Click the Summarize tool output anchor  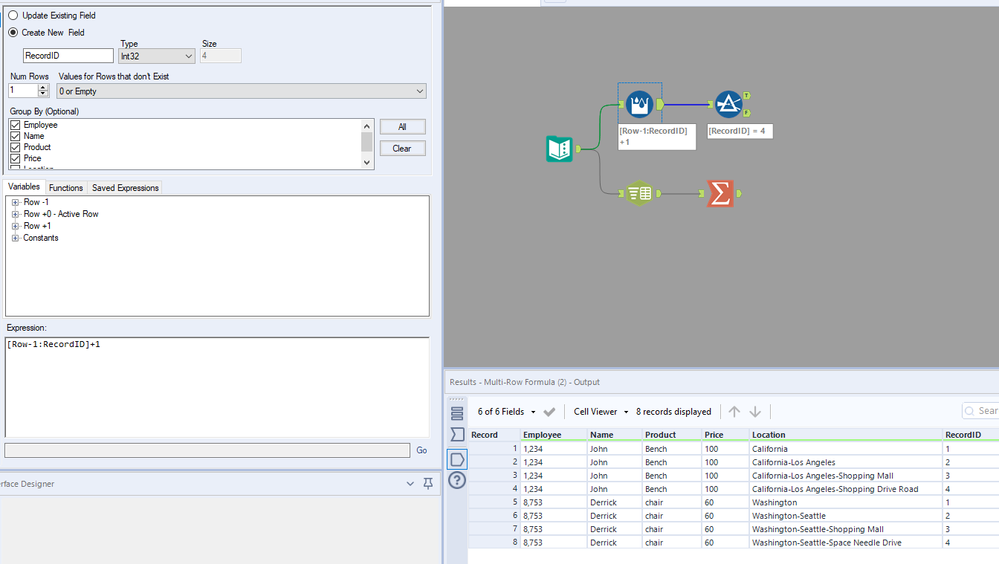coord(739,193)
